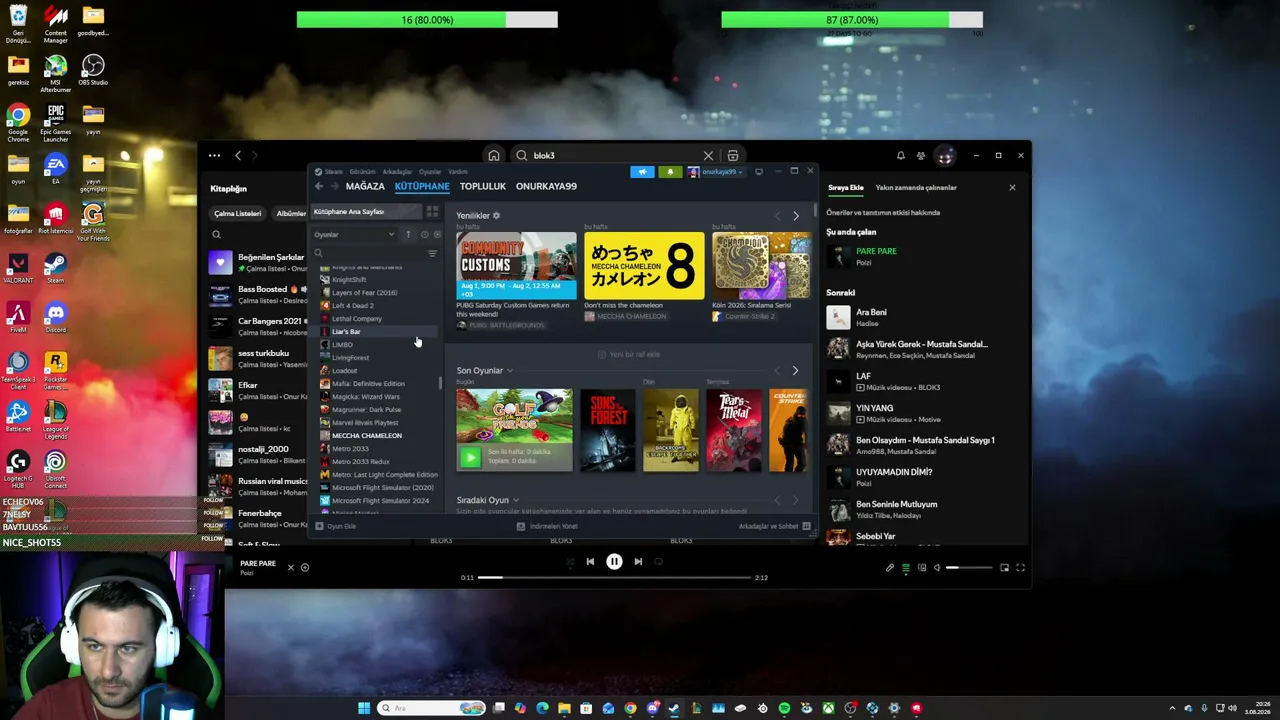Open Steam game list filter options icon
Viewport: 1280px width, 720px height.
(x=432, y=254)
